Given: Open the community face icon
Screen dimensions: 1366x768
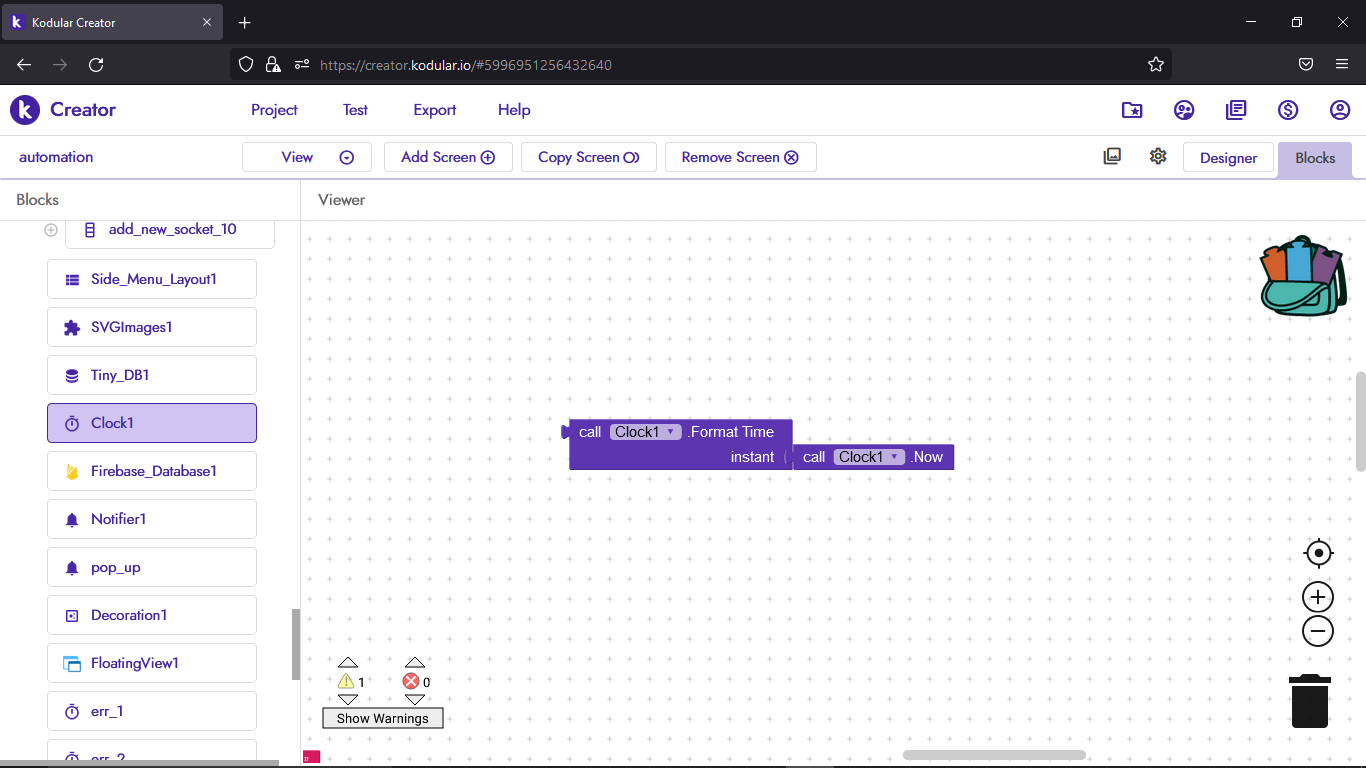Looking at the screenshot, I should tap(1184, 110).
